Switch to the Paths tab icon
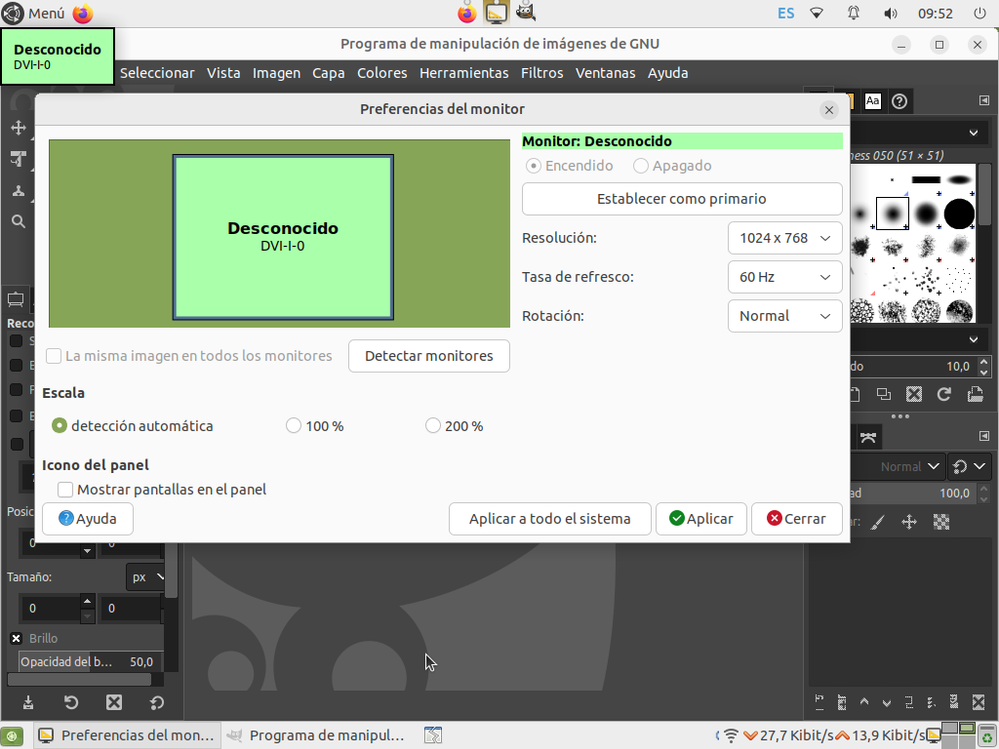999x749 pixels. point(868,437)
